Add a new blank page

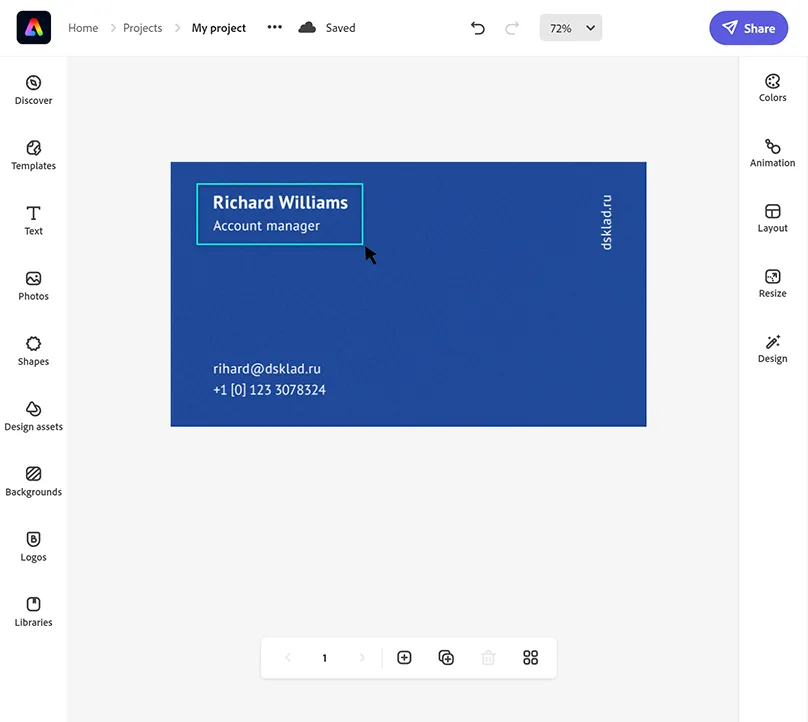tap(404, 657)
